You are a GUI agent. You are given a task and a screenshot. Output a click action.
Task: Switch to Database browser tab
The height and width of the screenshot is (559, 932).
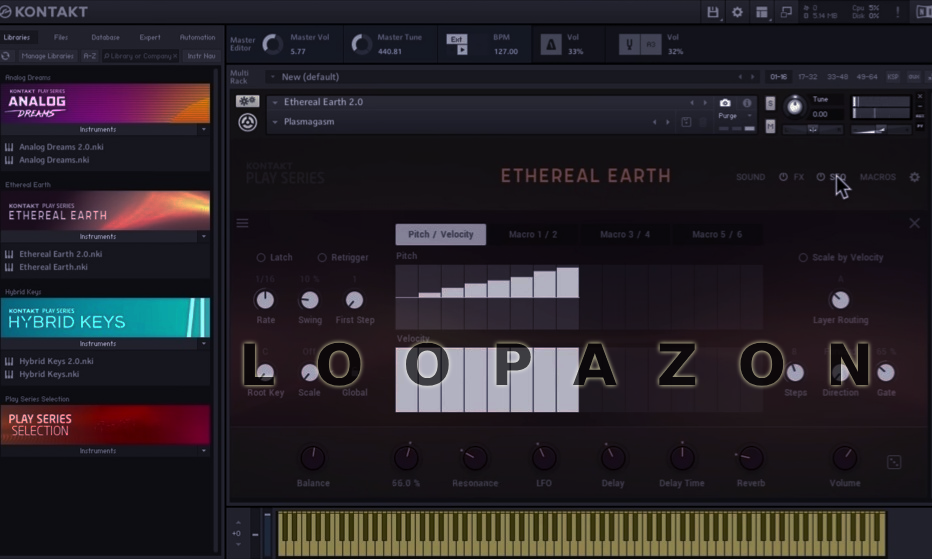[105, 37]
